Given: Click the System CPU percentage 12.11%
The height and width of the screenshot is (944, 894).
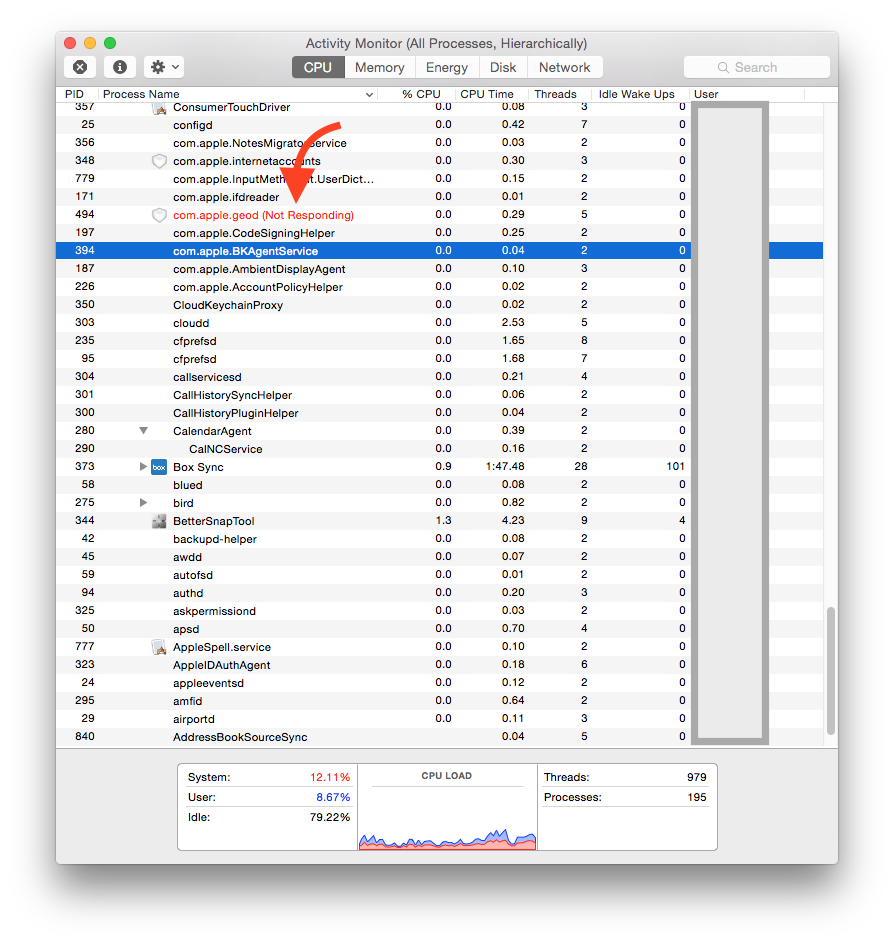Looking at the screenshot, I should pyautogui.click(x=330, y=777).
